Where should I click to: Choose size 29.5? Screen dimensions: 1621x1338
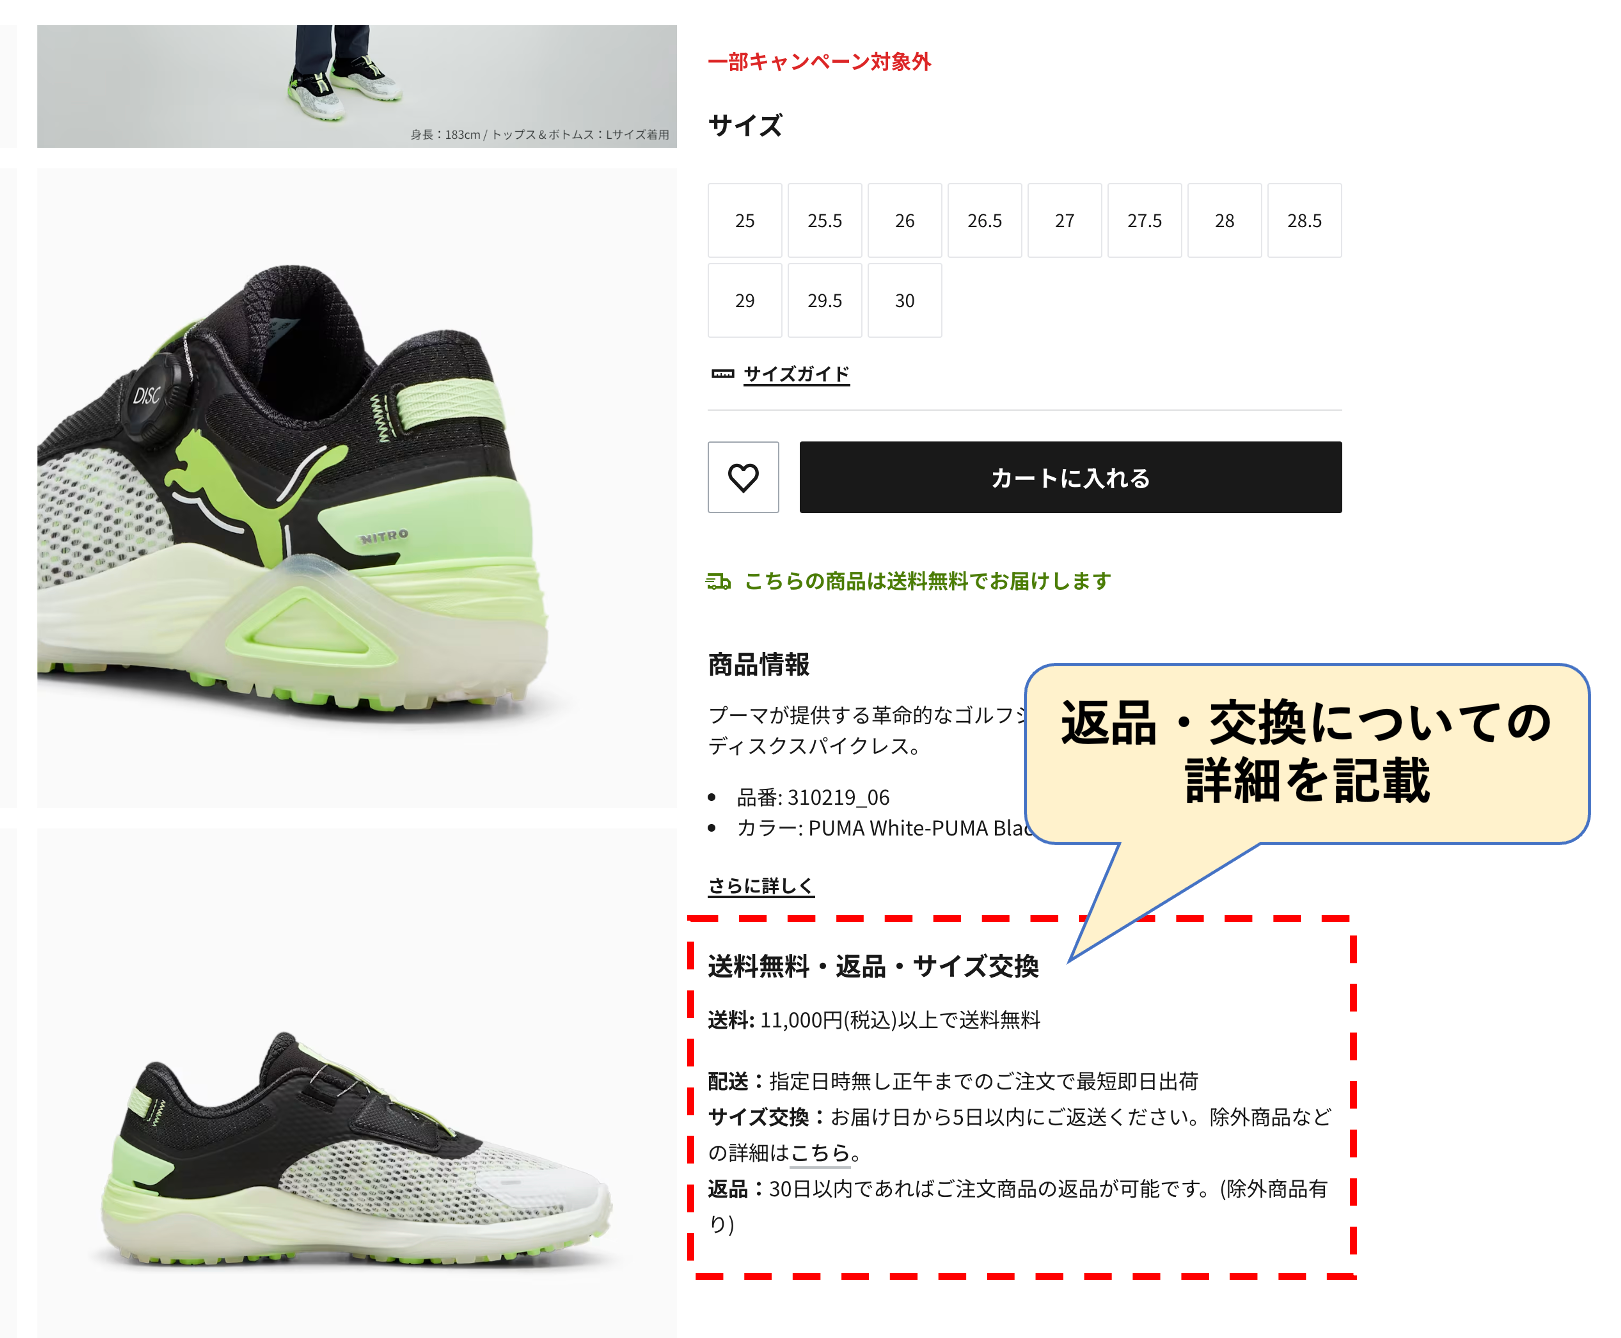point(825,300)
